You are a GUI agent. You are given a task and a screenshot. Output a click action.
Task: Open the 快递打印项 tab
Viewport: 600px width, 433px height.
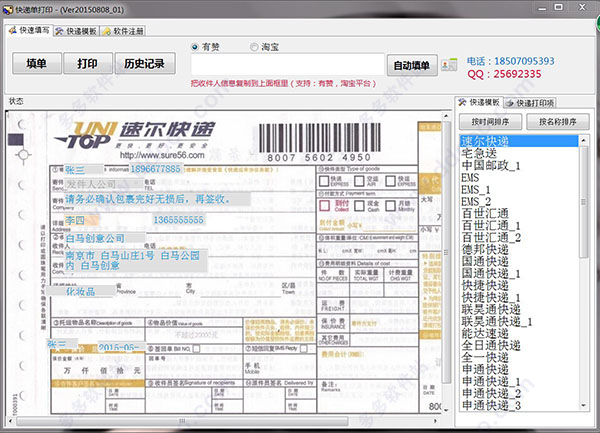530,103
